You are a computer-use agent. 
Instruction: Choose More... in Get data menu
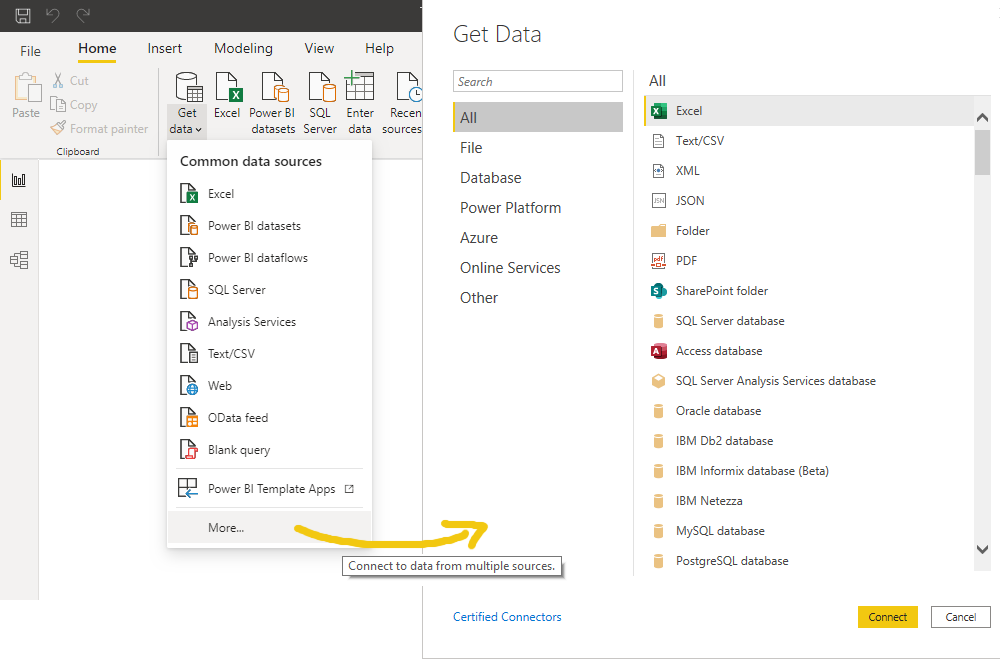226,528
